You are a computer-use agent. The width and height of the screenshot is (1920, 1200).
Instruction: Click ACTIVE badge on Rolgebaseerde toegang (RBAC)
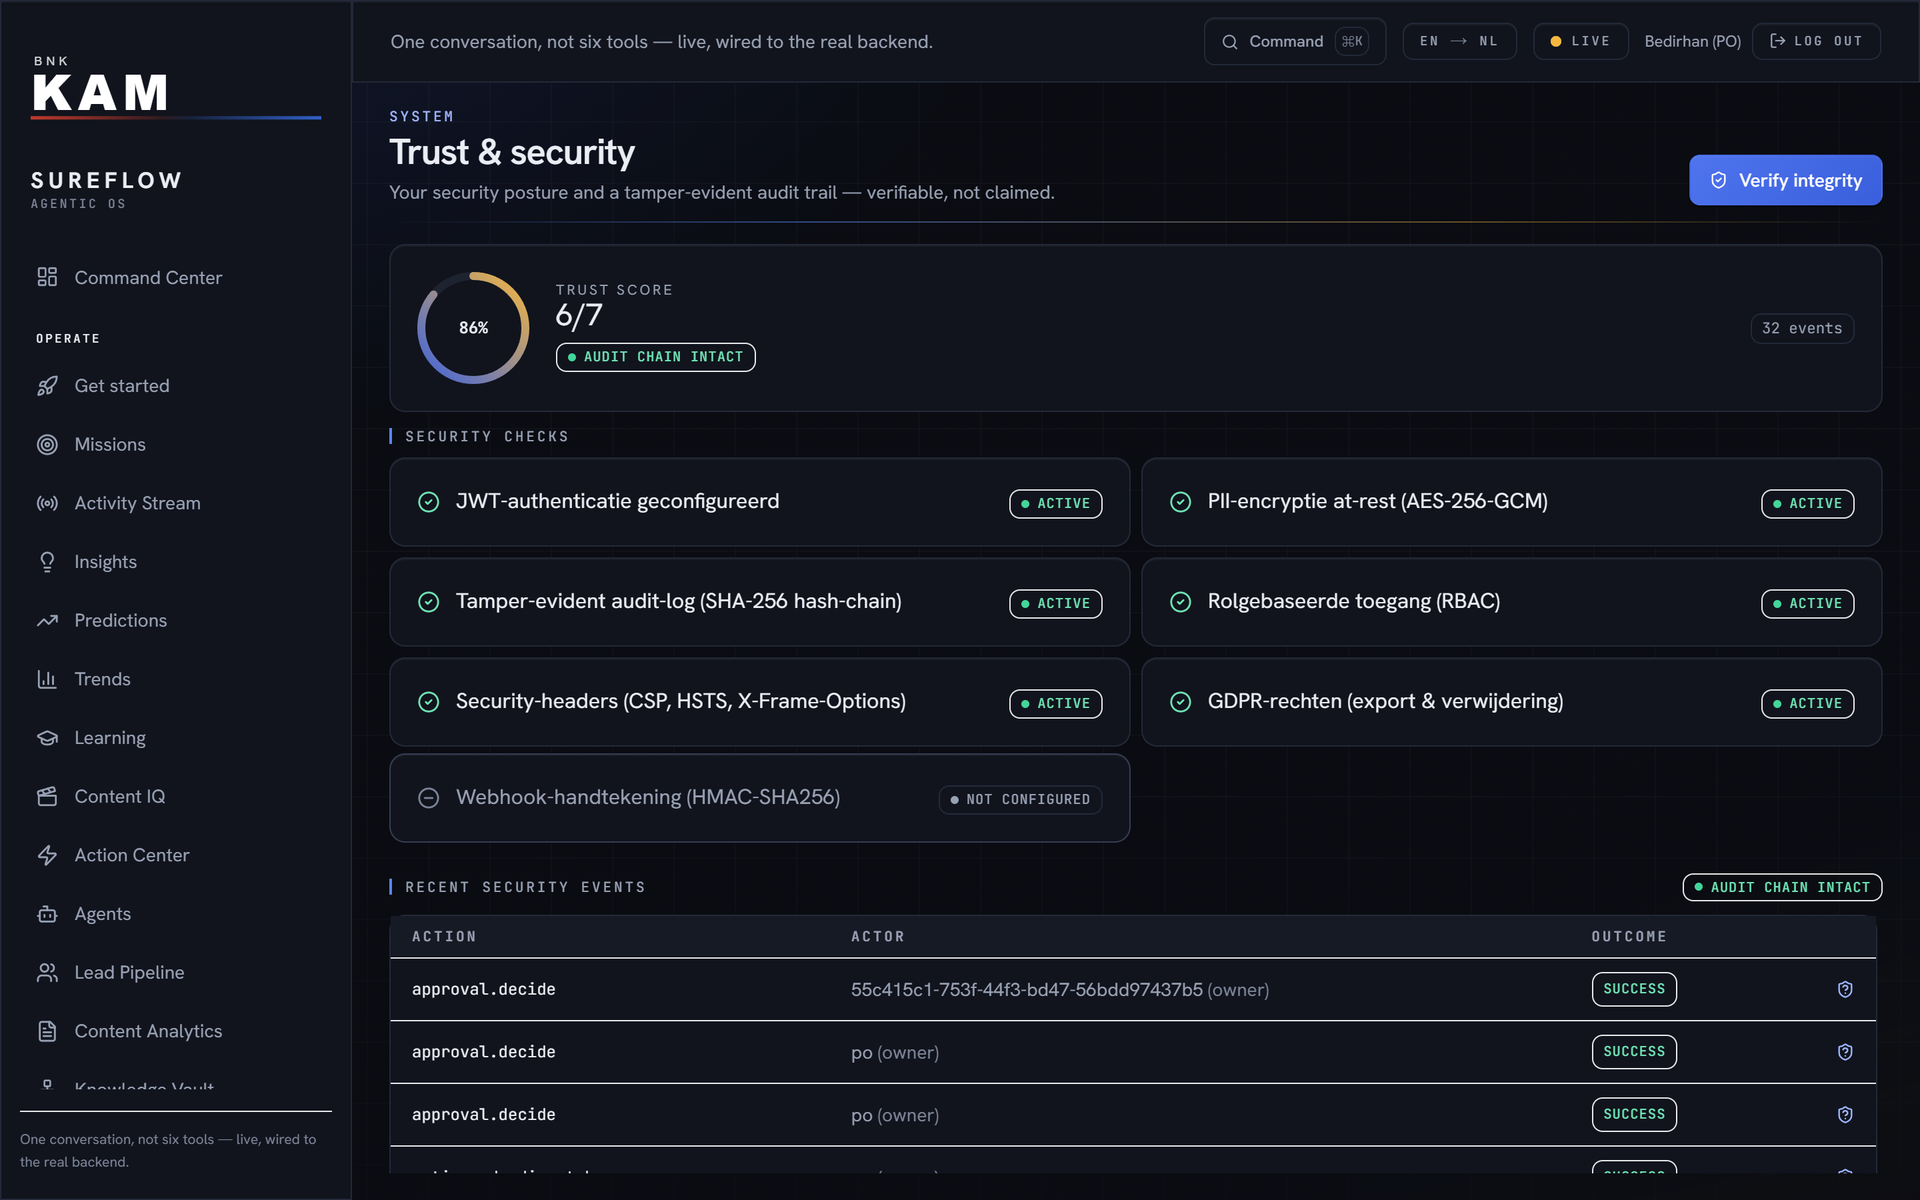tap(1807, 603)
